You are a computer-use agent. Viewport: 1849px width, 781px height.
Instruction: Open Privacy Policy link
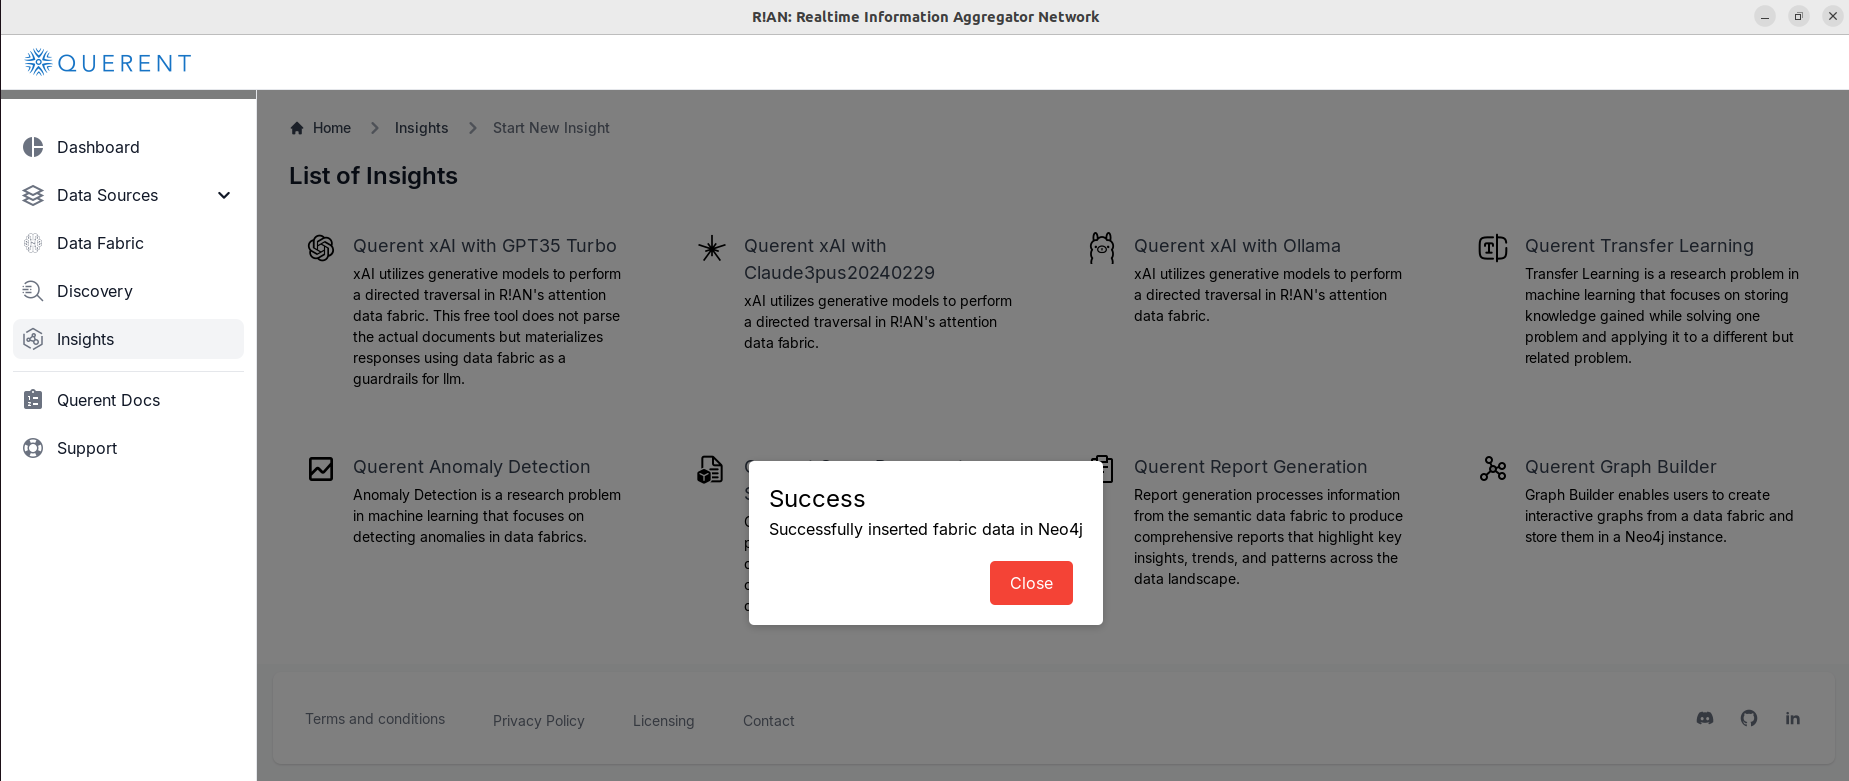(x=538, y=721)
